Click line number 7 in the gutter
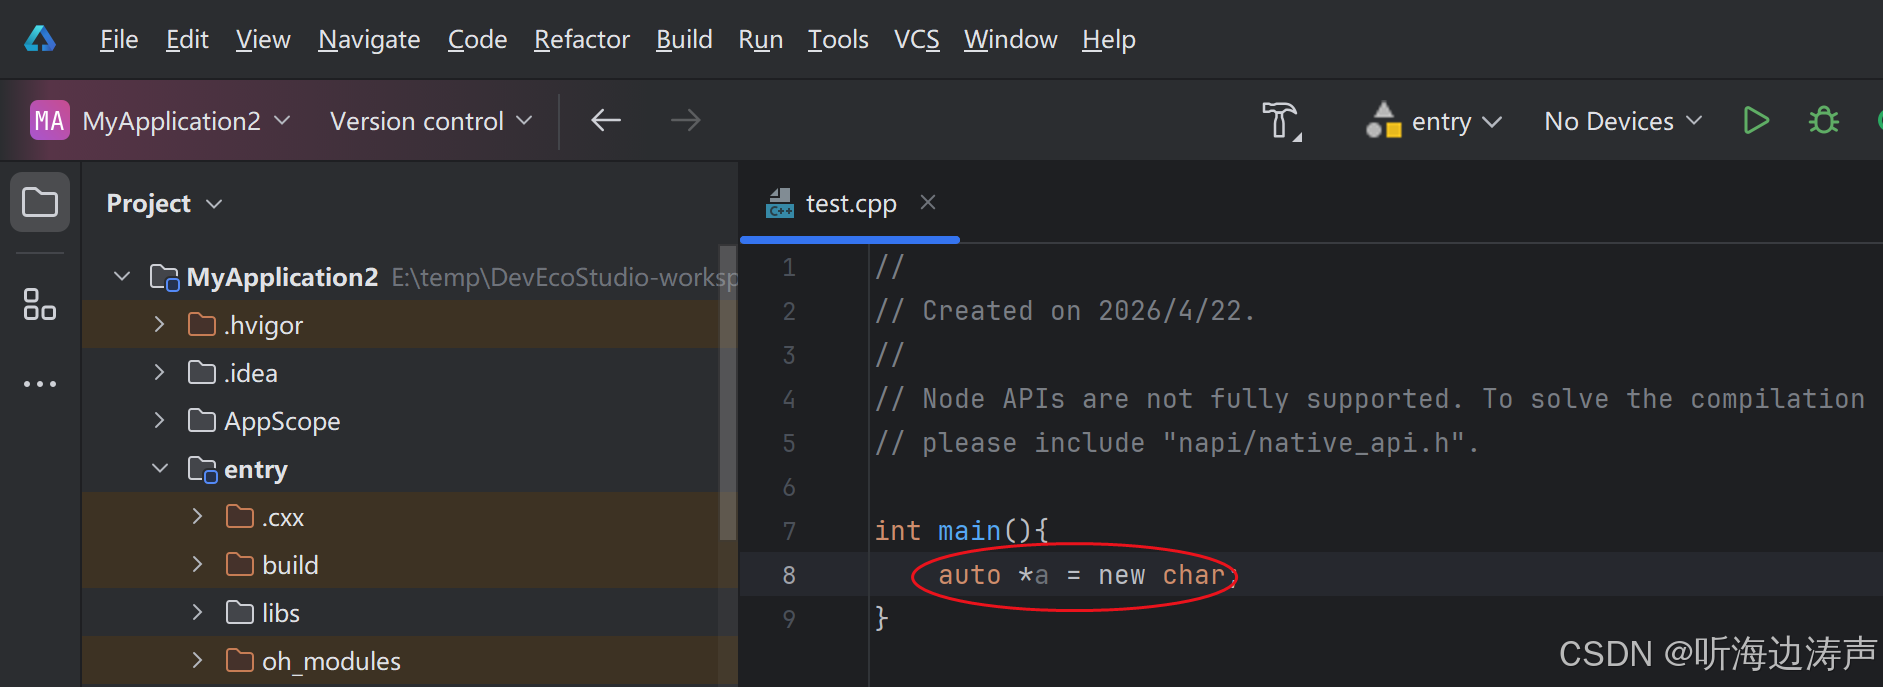This screenshot has height=687, width=1883. 789,531
